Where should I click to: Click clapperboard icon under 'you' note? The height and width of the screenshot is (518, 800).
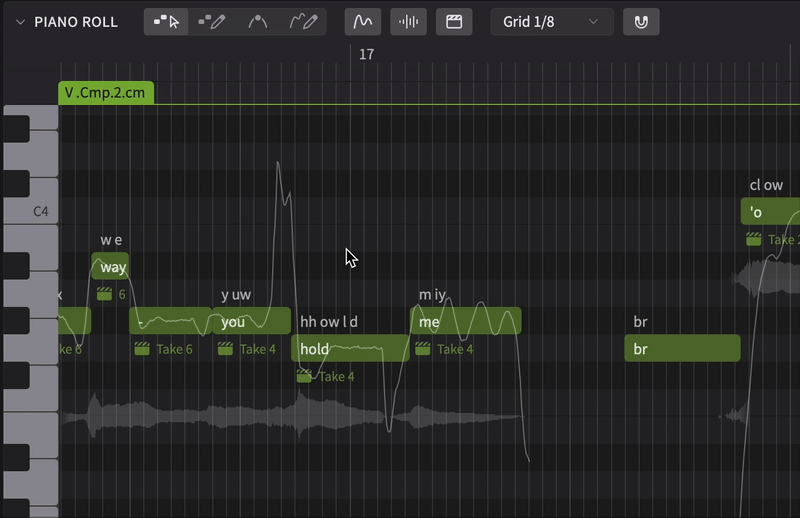pos(225,349)
